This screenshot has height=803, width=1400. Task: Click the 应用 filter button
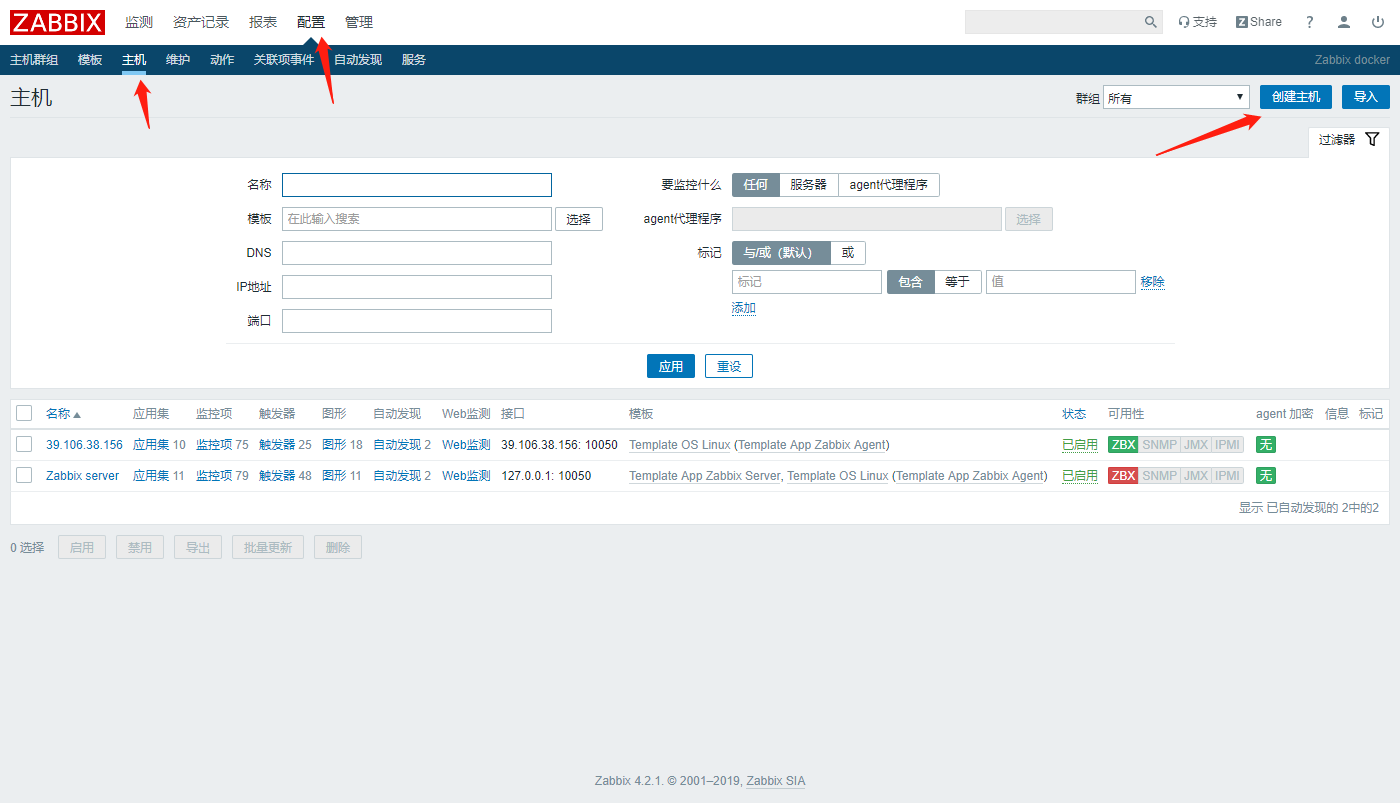pyautogui.click(x=671, y=366)
